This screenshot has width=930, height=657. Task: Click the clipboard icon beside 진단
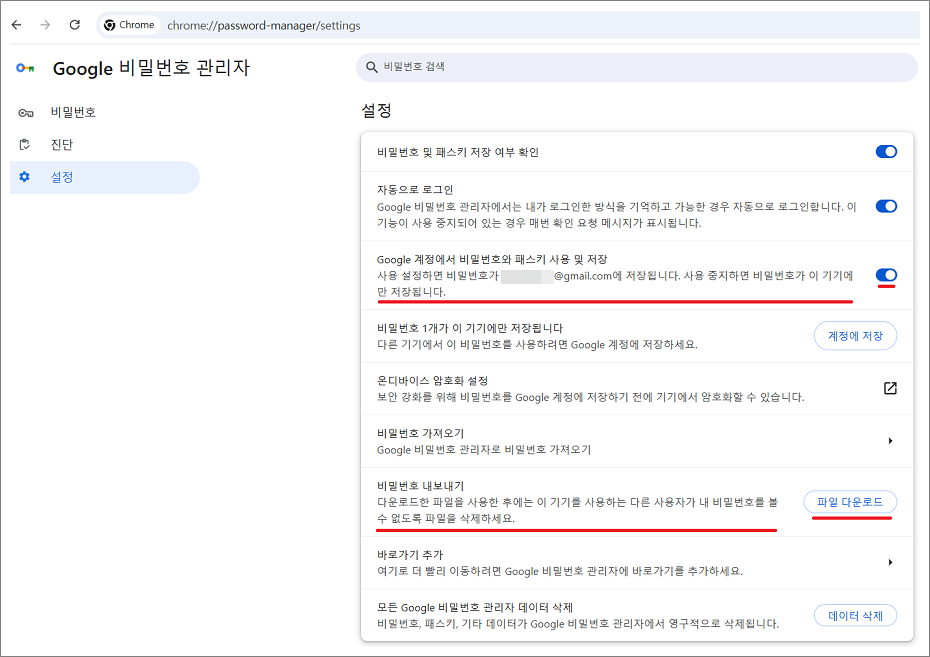point(25,145)
